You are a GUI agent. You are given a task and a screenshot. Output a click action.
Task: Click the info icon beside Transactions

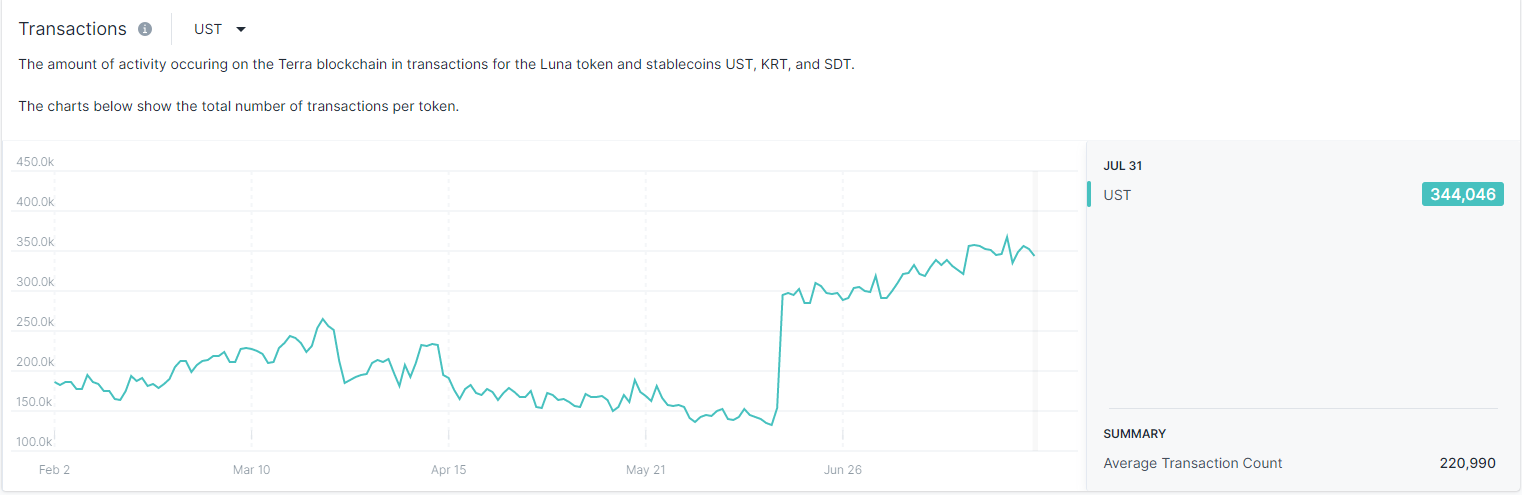(145, 29)
